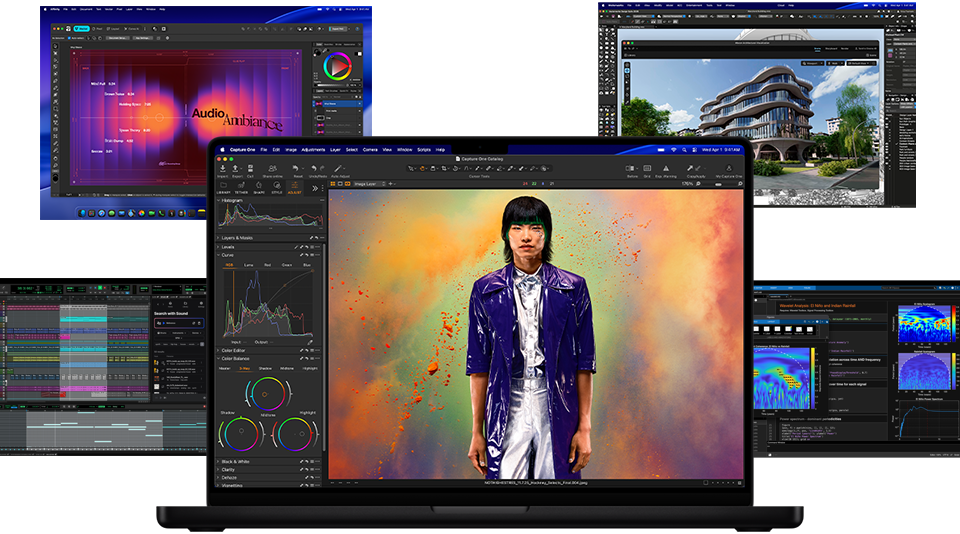Click the curve point picker eyedropper
960x534 pixels.
click(310, 342)
